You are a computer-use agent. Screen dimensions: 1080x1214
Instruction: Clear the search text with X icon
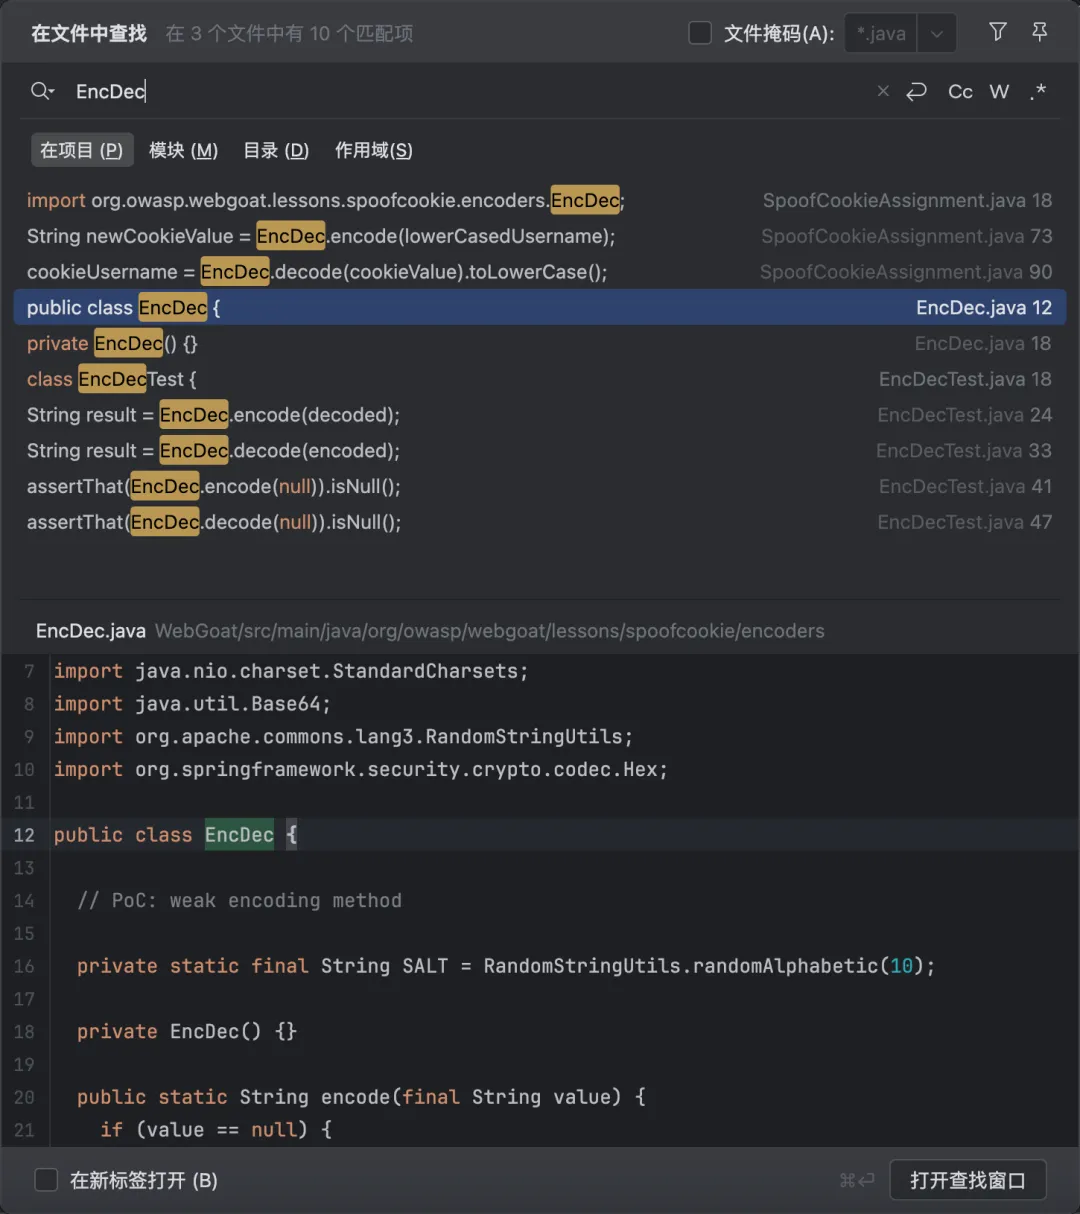883,91
